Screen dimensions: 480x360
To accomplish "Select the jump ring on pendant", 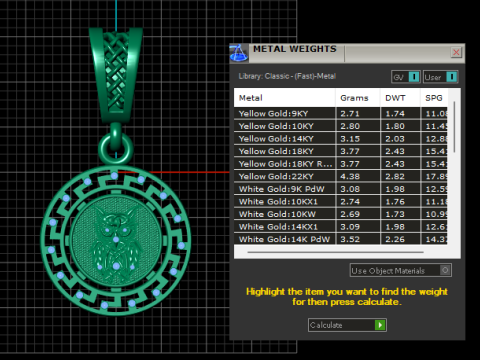I will pyautogui.click(x=116, y=148).
